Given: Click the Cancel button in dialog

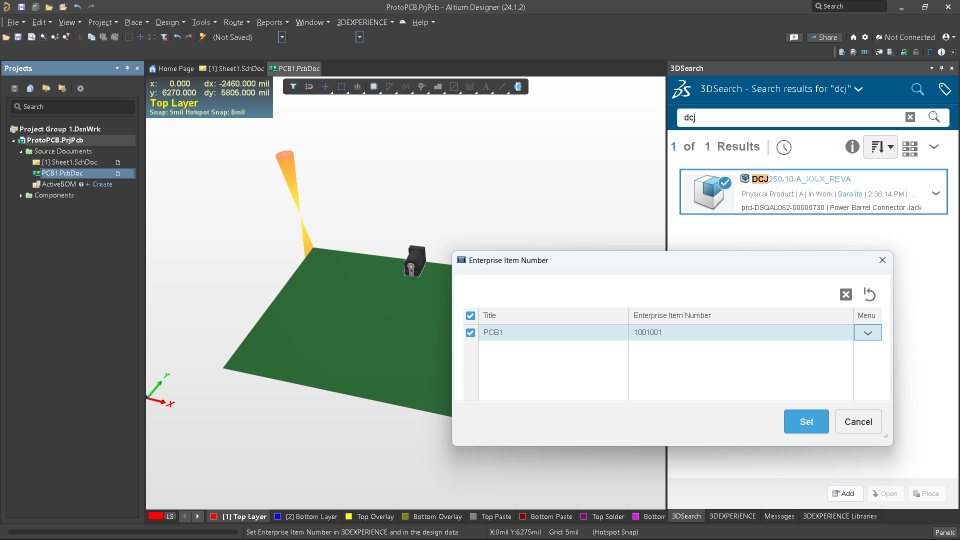Looking at the screenshot, I should [858, 422].
